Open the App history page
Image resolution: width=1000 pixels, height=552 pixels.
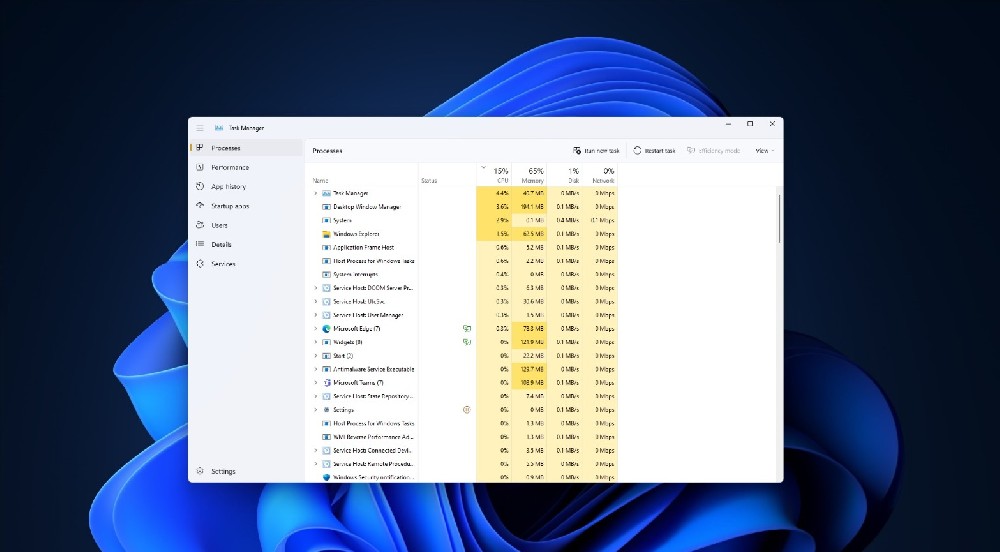[x=228, y=186]
